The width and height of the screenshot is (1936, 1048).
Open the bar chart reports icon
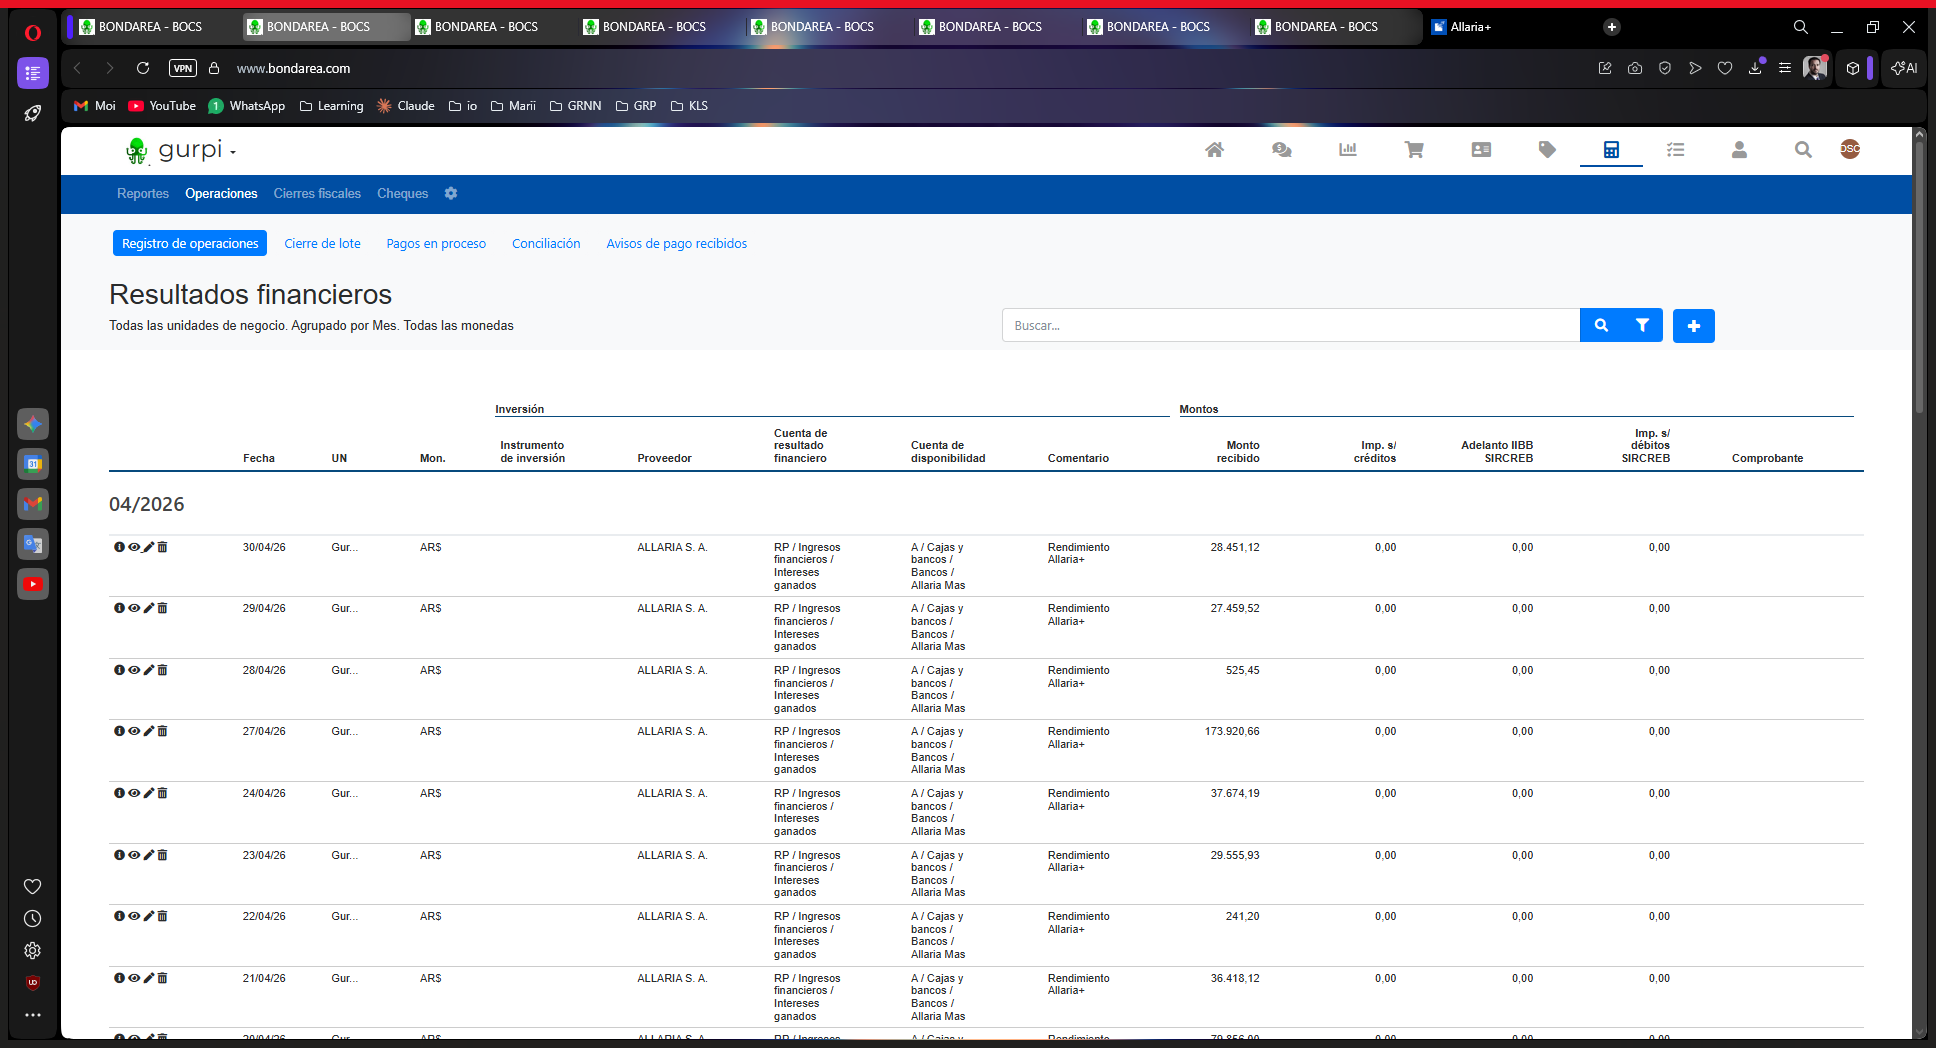point(1348,150)
